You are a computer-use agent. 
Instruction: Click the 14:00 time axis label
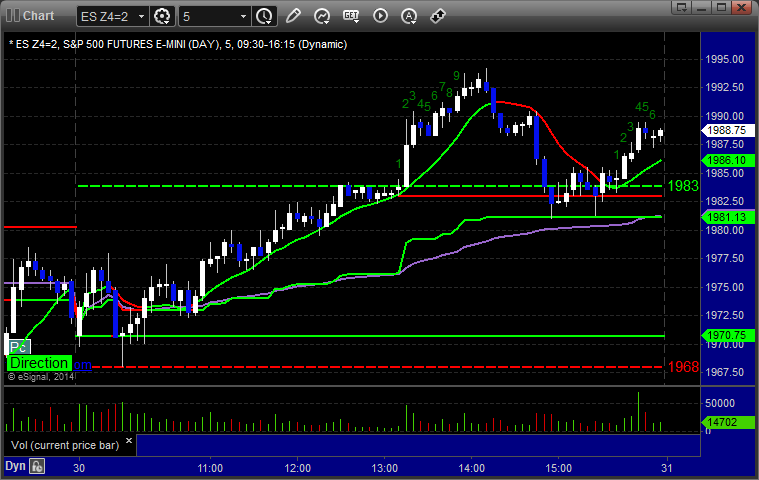(x=471, y=468)
